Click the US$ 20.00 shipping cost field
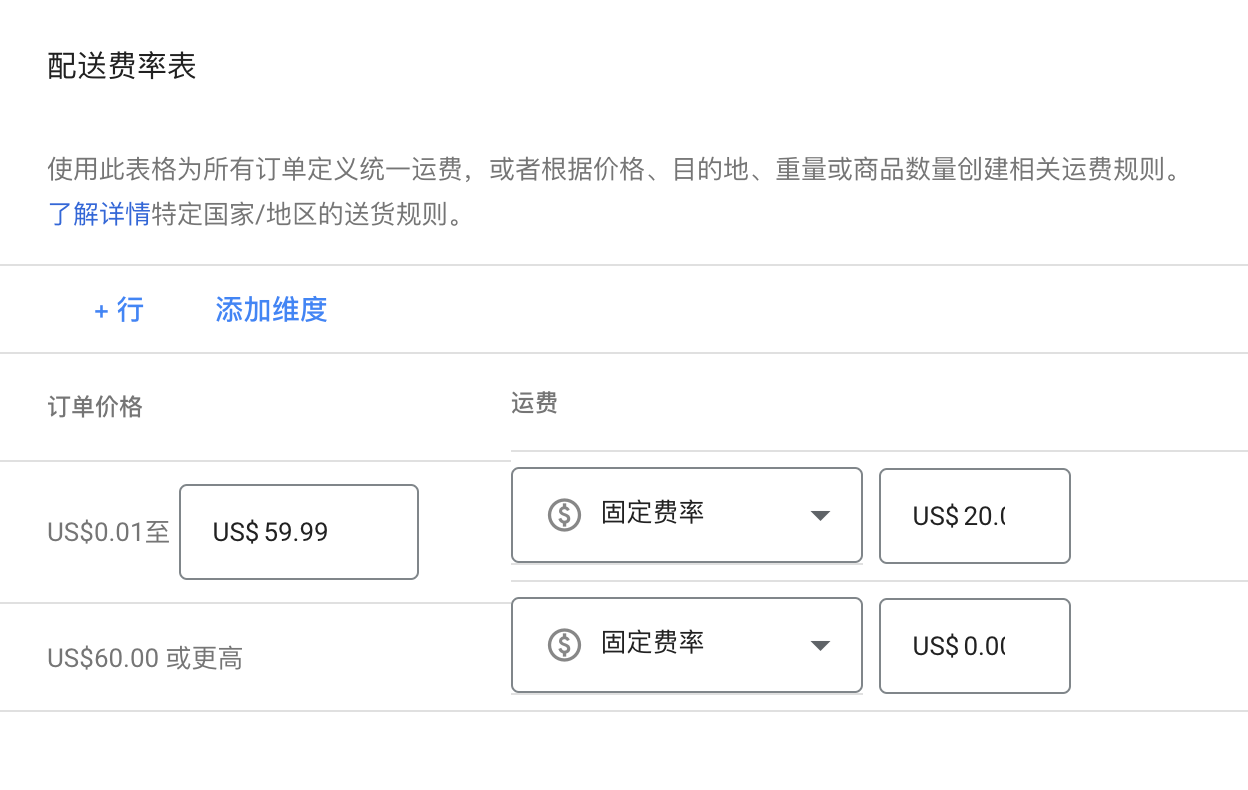The width and height of the screenshot is (1248, 790). tap(974, 515)
